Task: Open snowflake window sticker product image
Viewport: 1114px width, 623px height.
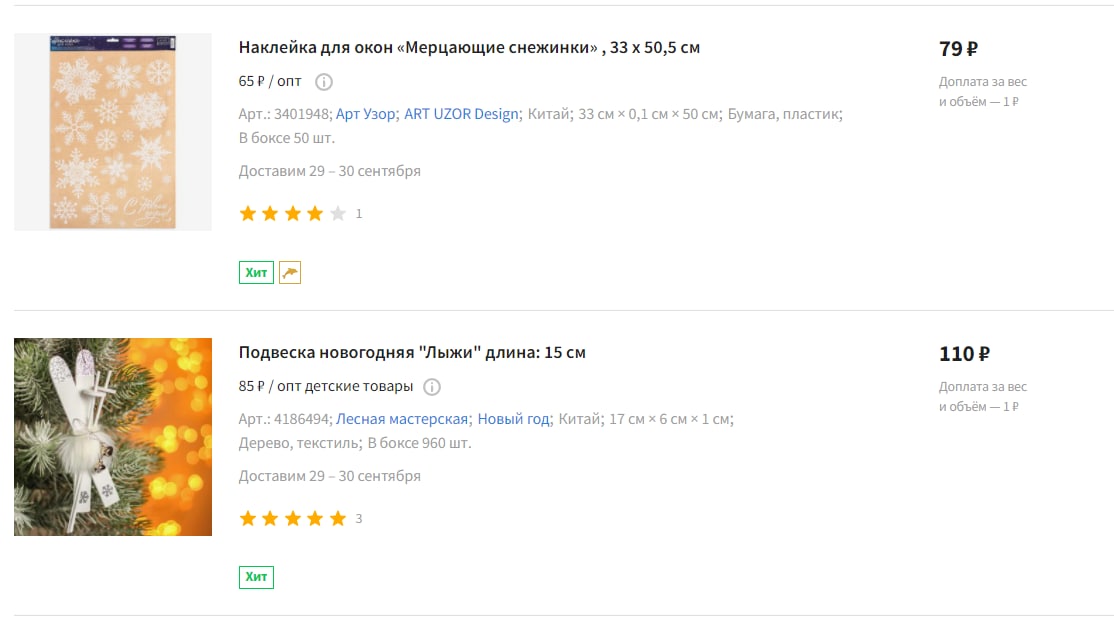Action: click(113, 132)
